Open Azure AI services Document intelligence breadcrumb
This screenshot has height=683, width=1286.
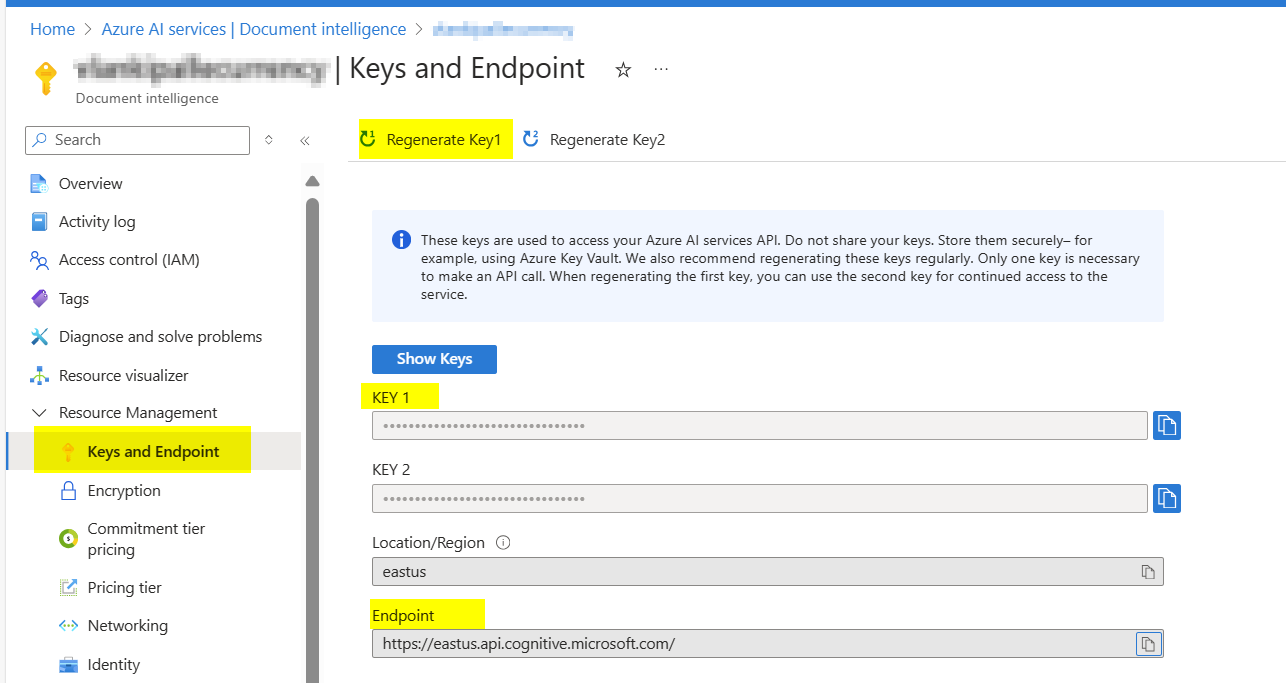tap(254, 29)
